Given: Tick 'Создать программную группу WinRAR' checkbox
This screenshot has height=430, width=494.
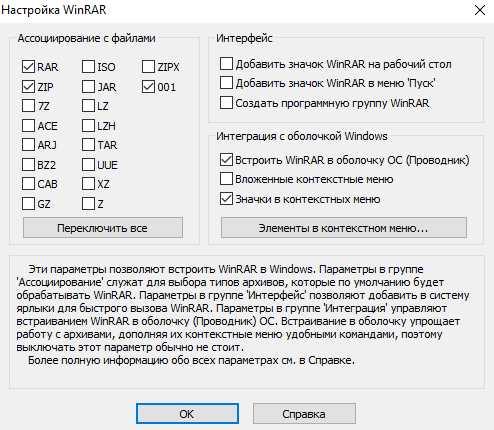Looking at the screenshot, I should tap(226, 103).
